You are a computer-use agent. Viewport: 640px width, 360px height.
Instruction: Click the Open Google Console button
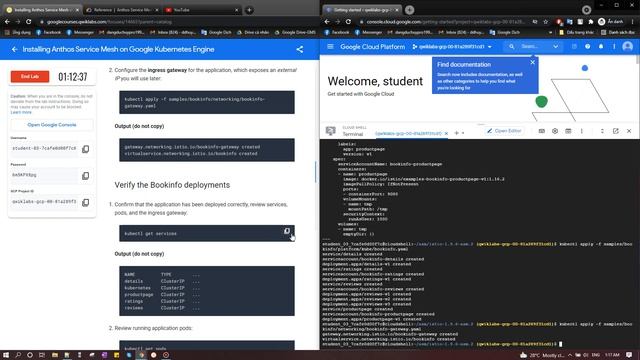tap(52, 125)
